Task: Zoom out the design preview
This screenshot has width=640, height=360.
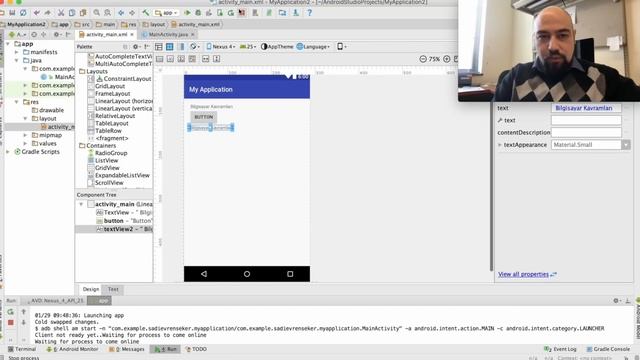Action: [x=423, y=59]
